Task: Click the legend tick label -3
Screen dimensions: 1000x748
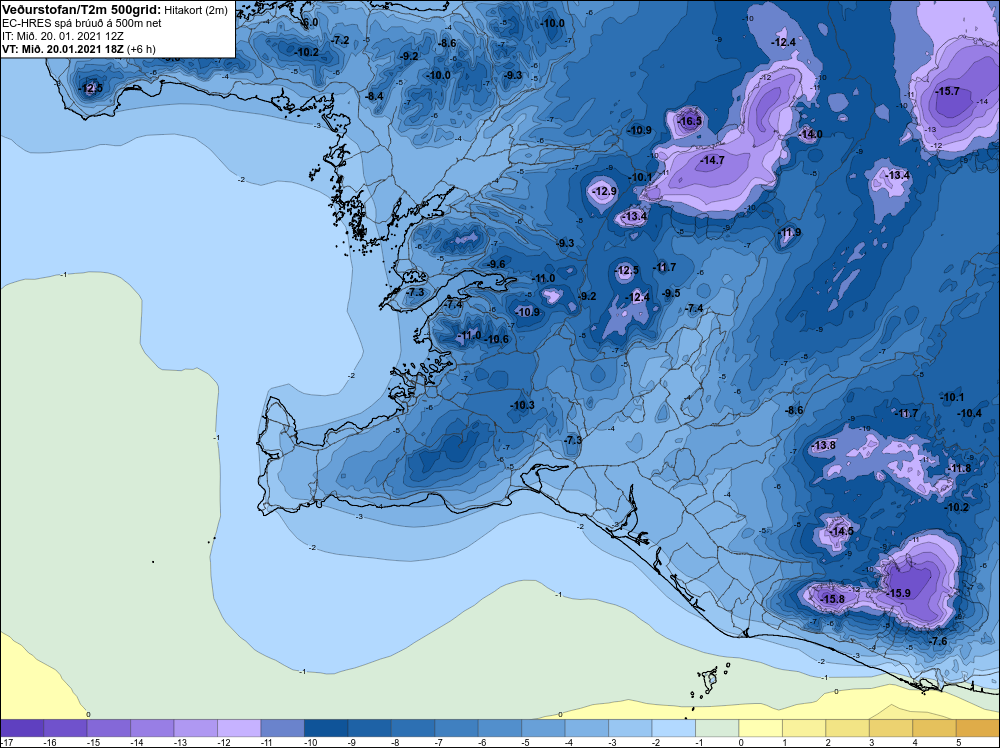Action: 613,742
